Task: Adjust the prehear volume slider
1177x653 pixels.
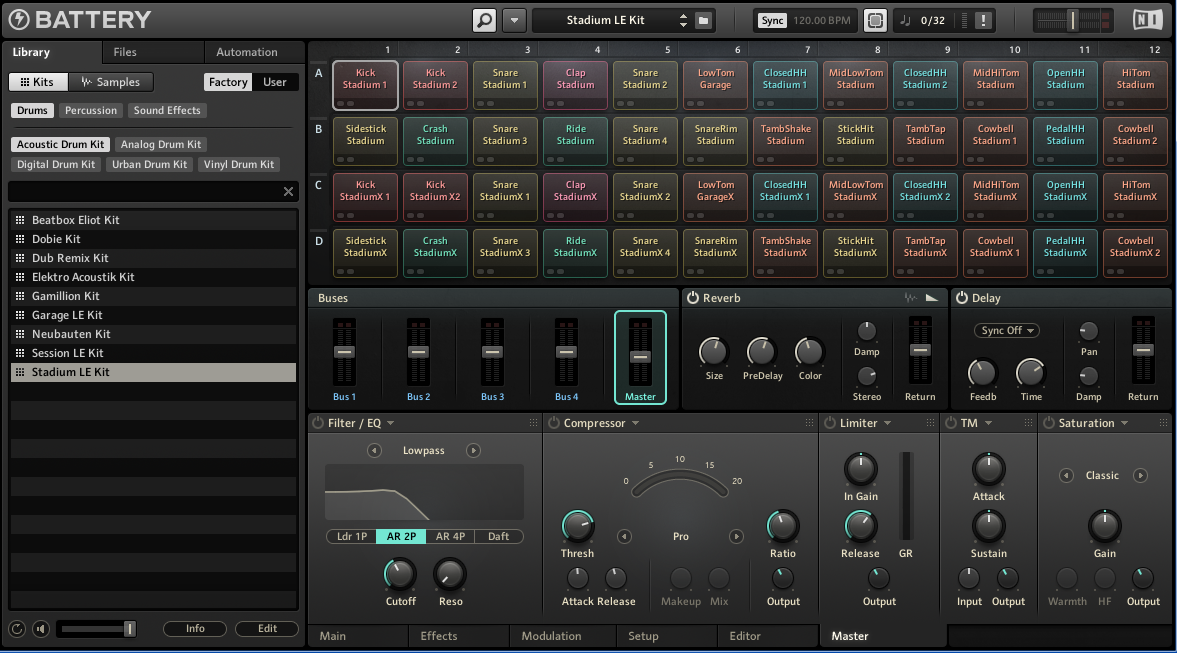Action: click(x=98, y=629)
